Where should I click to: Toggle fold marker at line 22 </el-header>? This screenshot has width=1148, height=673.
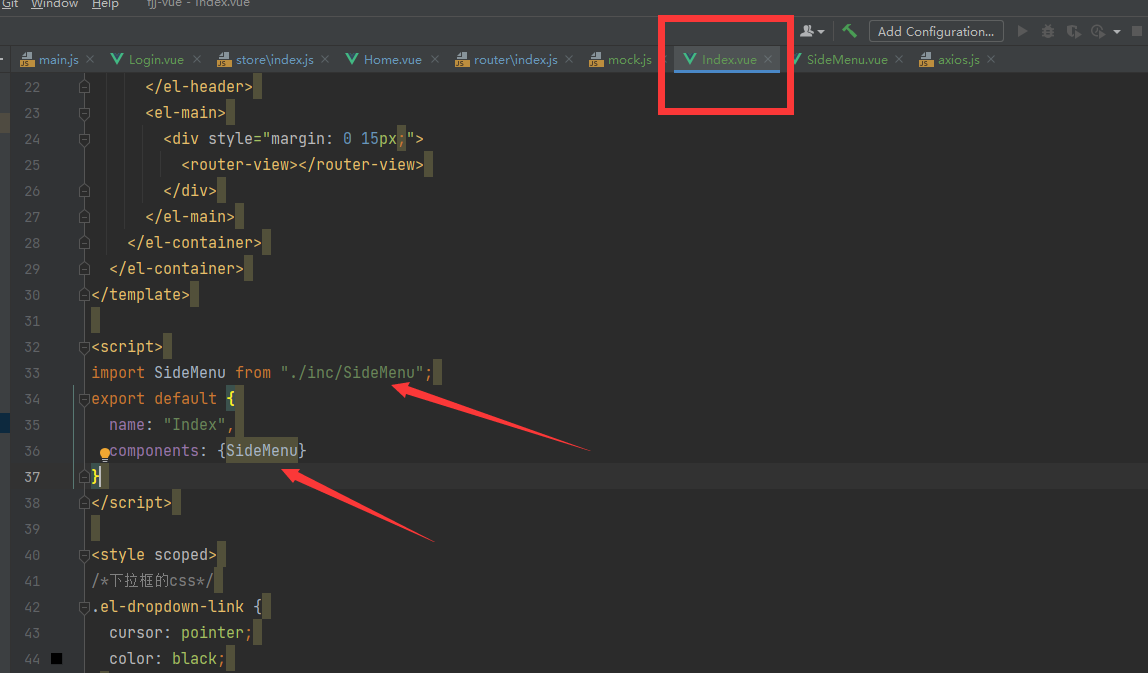pos(84,87)
